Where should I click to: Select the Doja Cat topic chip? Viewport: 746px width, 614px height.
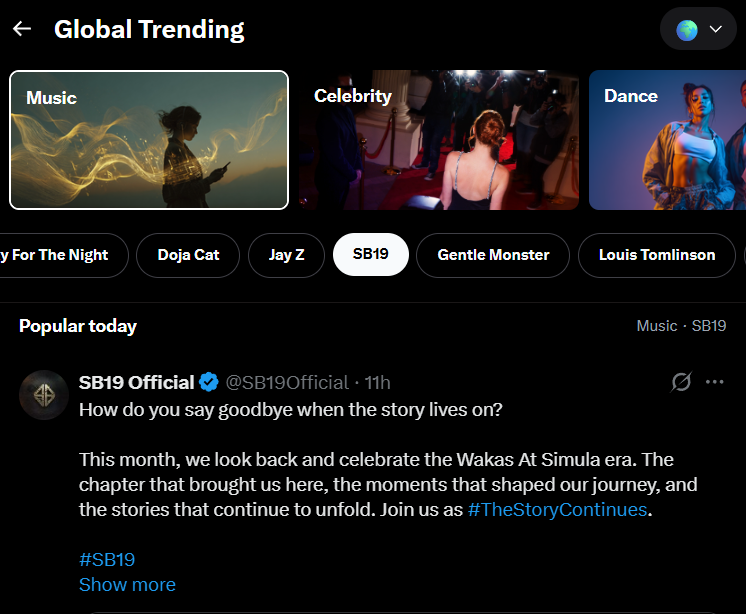click(188, 255)
